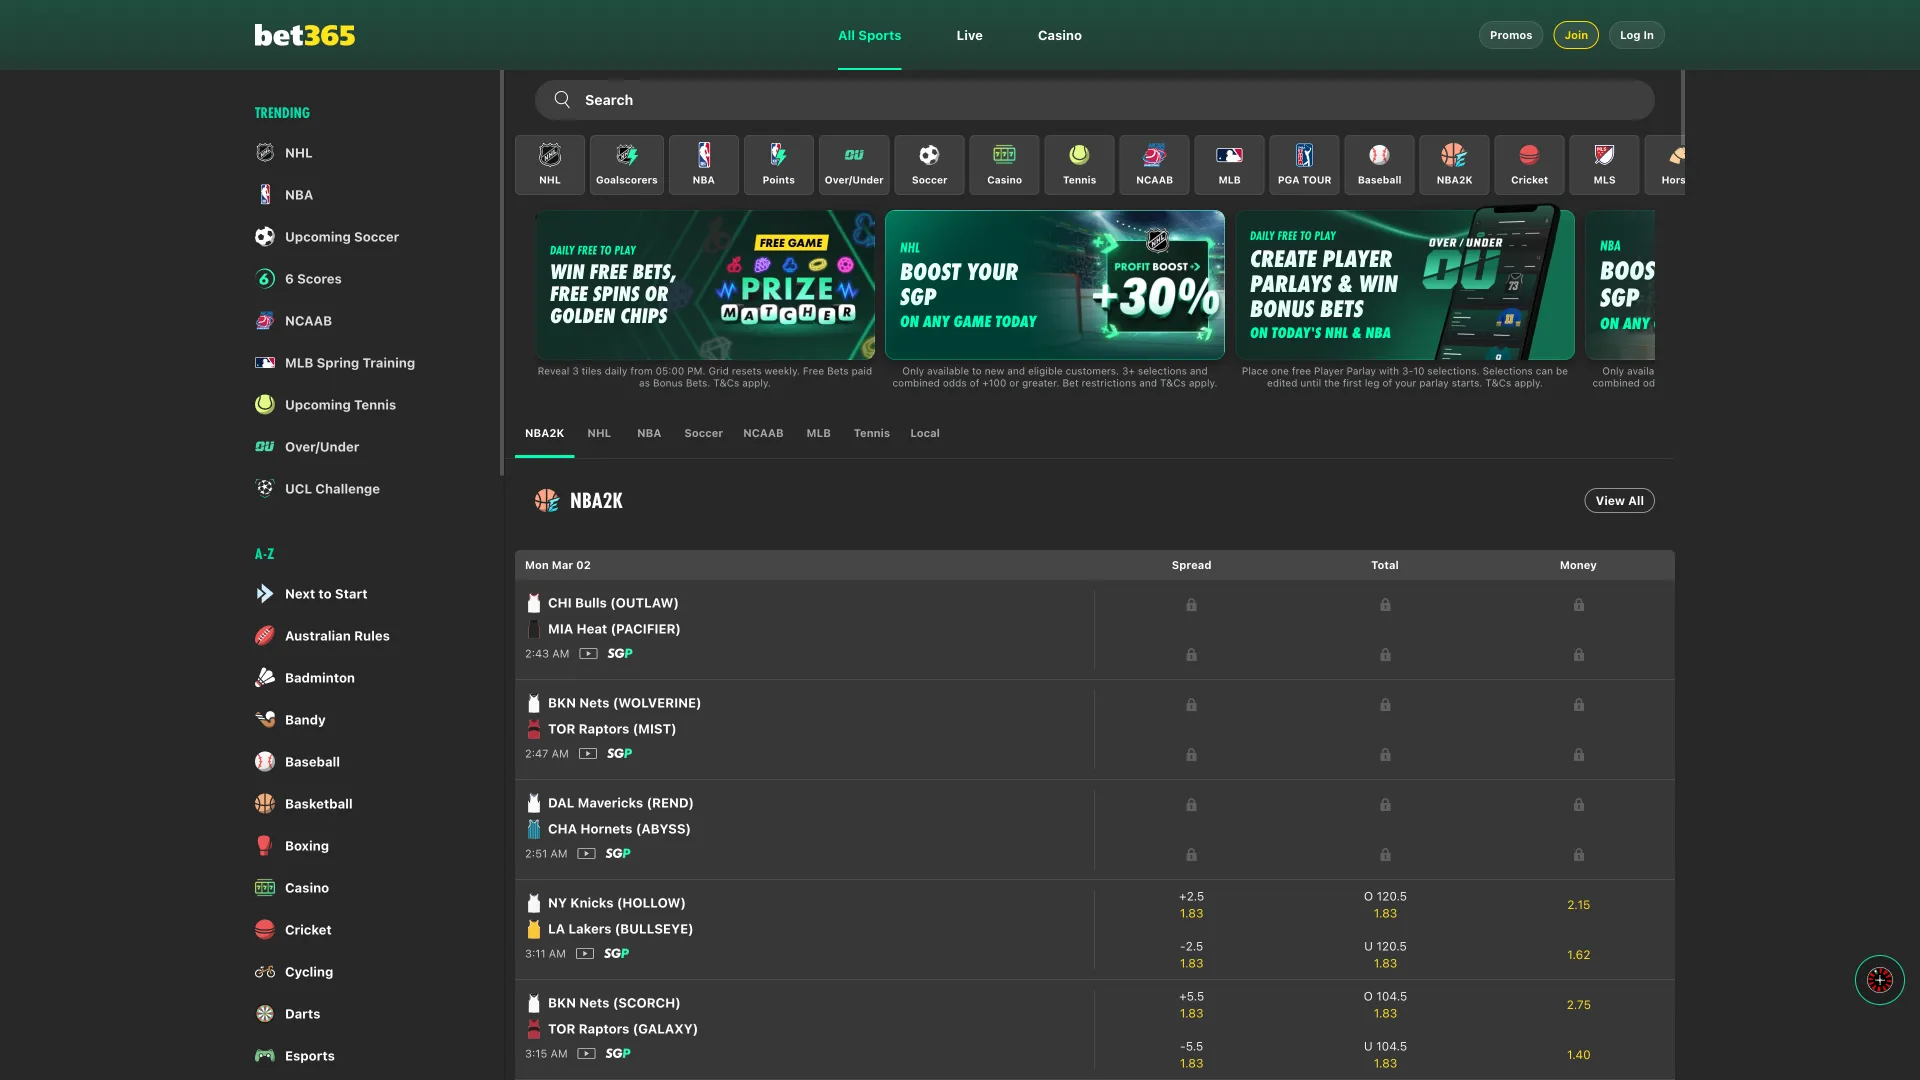1920x1080 pixels.
Task: Open the Create Player Parlays banner
Action: (x=1405, y=285)
